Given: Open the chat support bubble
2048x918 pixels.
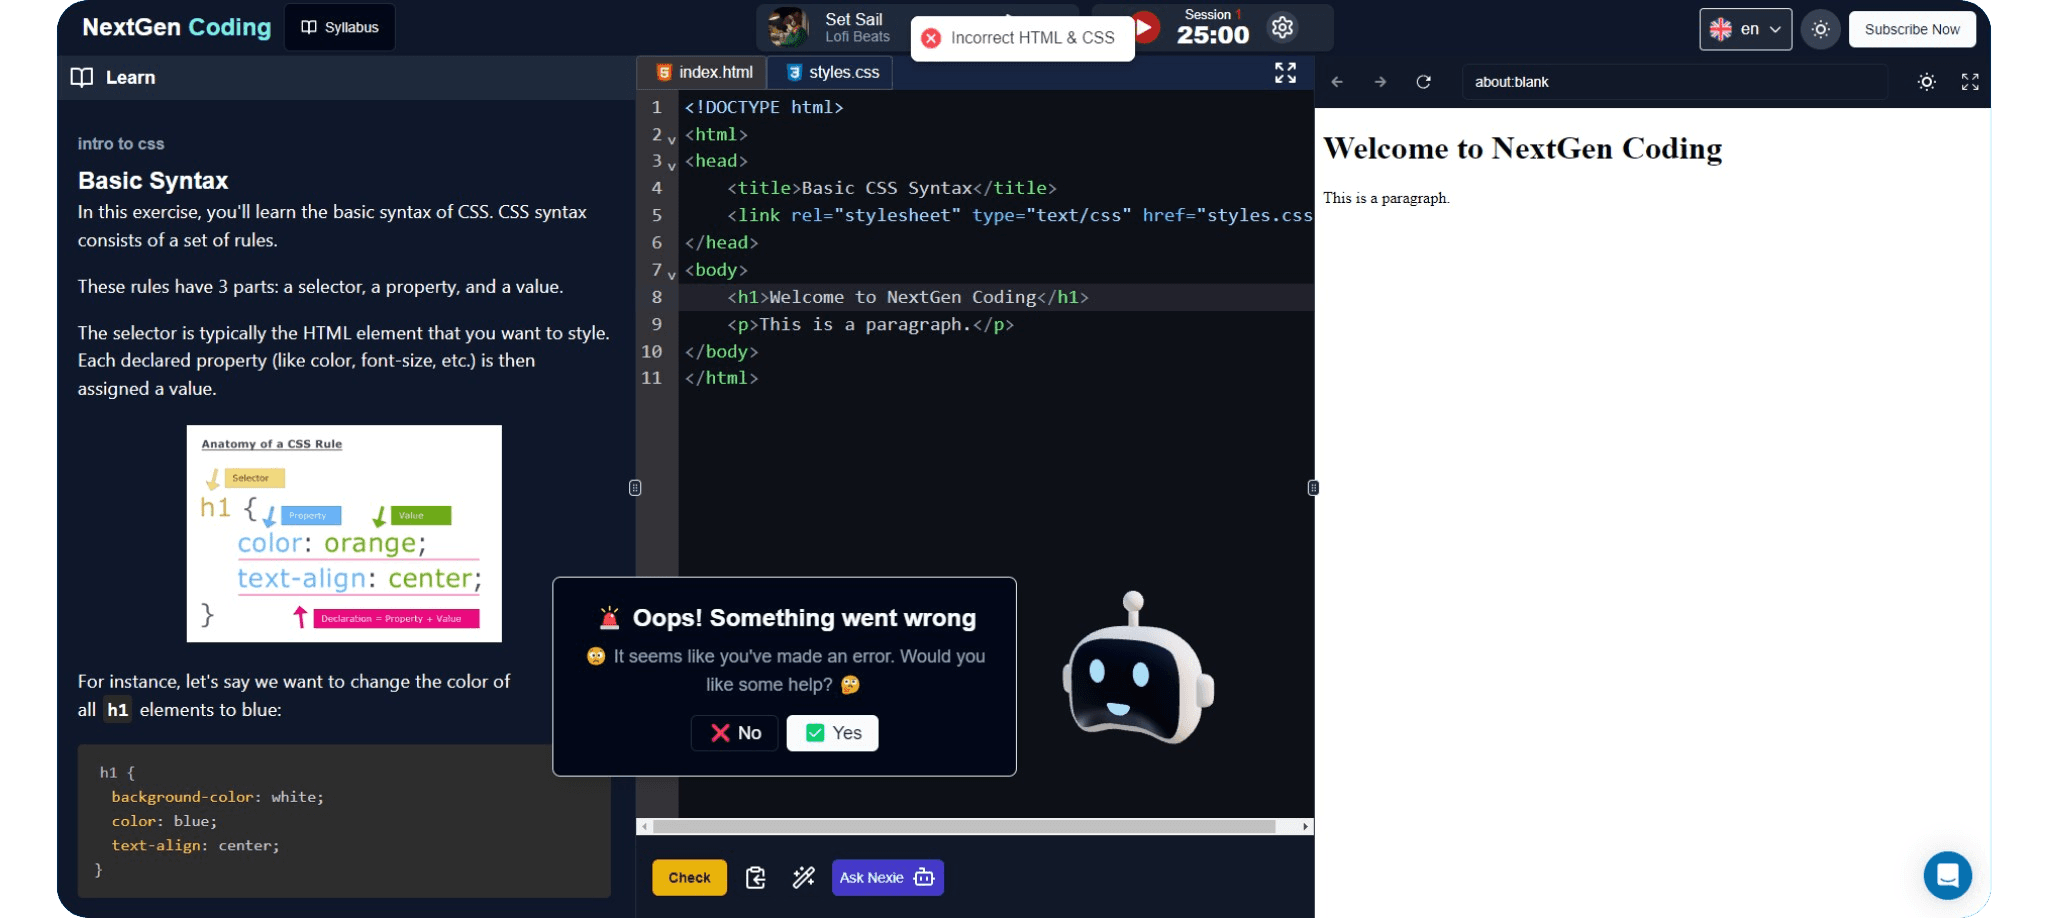Looking at the screenshot, I should click(1947, 875).
